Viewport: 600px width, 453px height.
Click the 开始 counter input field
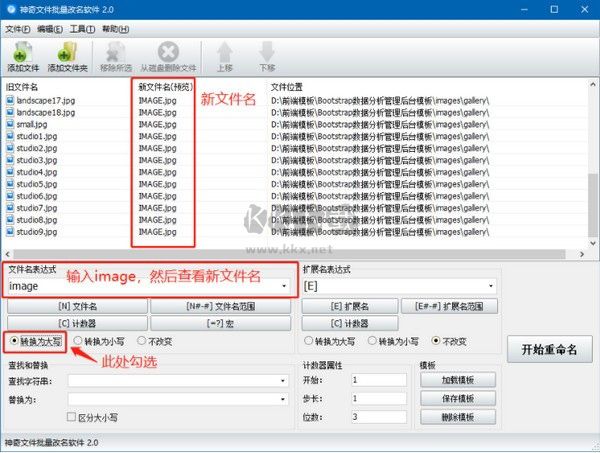coord(379,380)
